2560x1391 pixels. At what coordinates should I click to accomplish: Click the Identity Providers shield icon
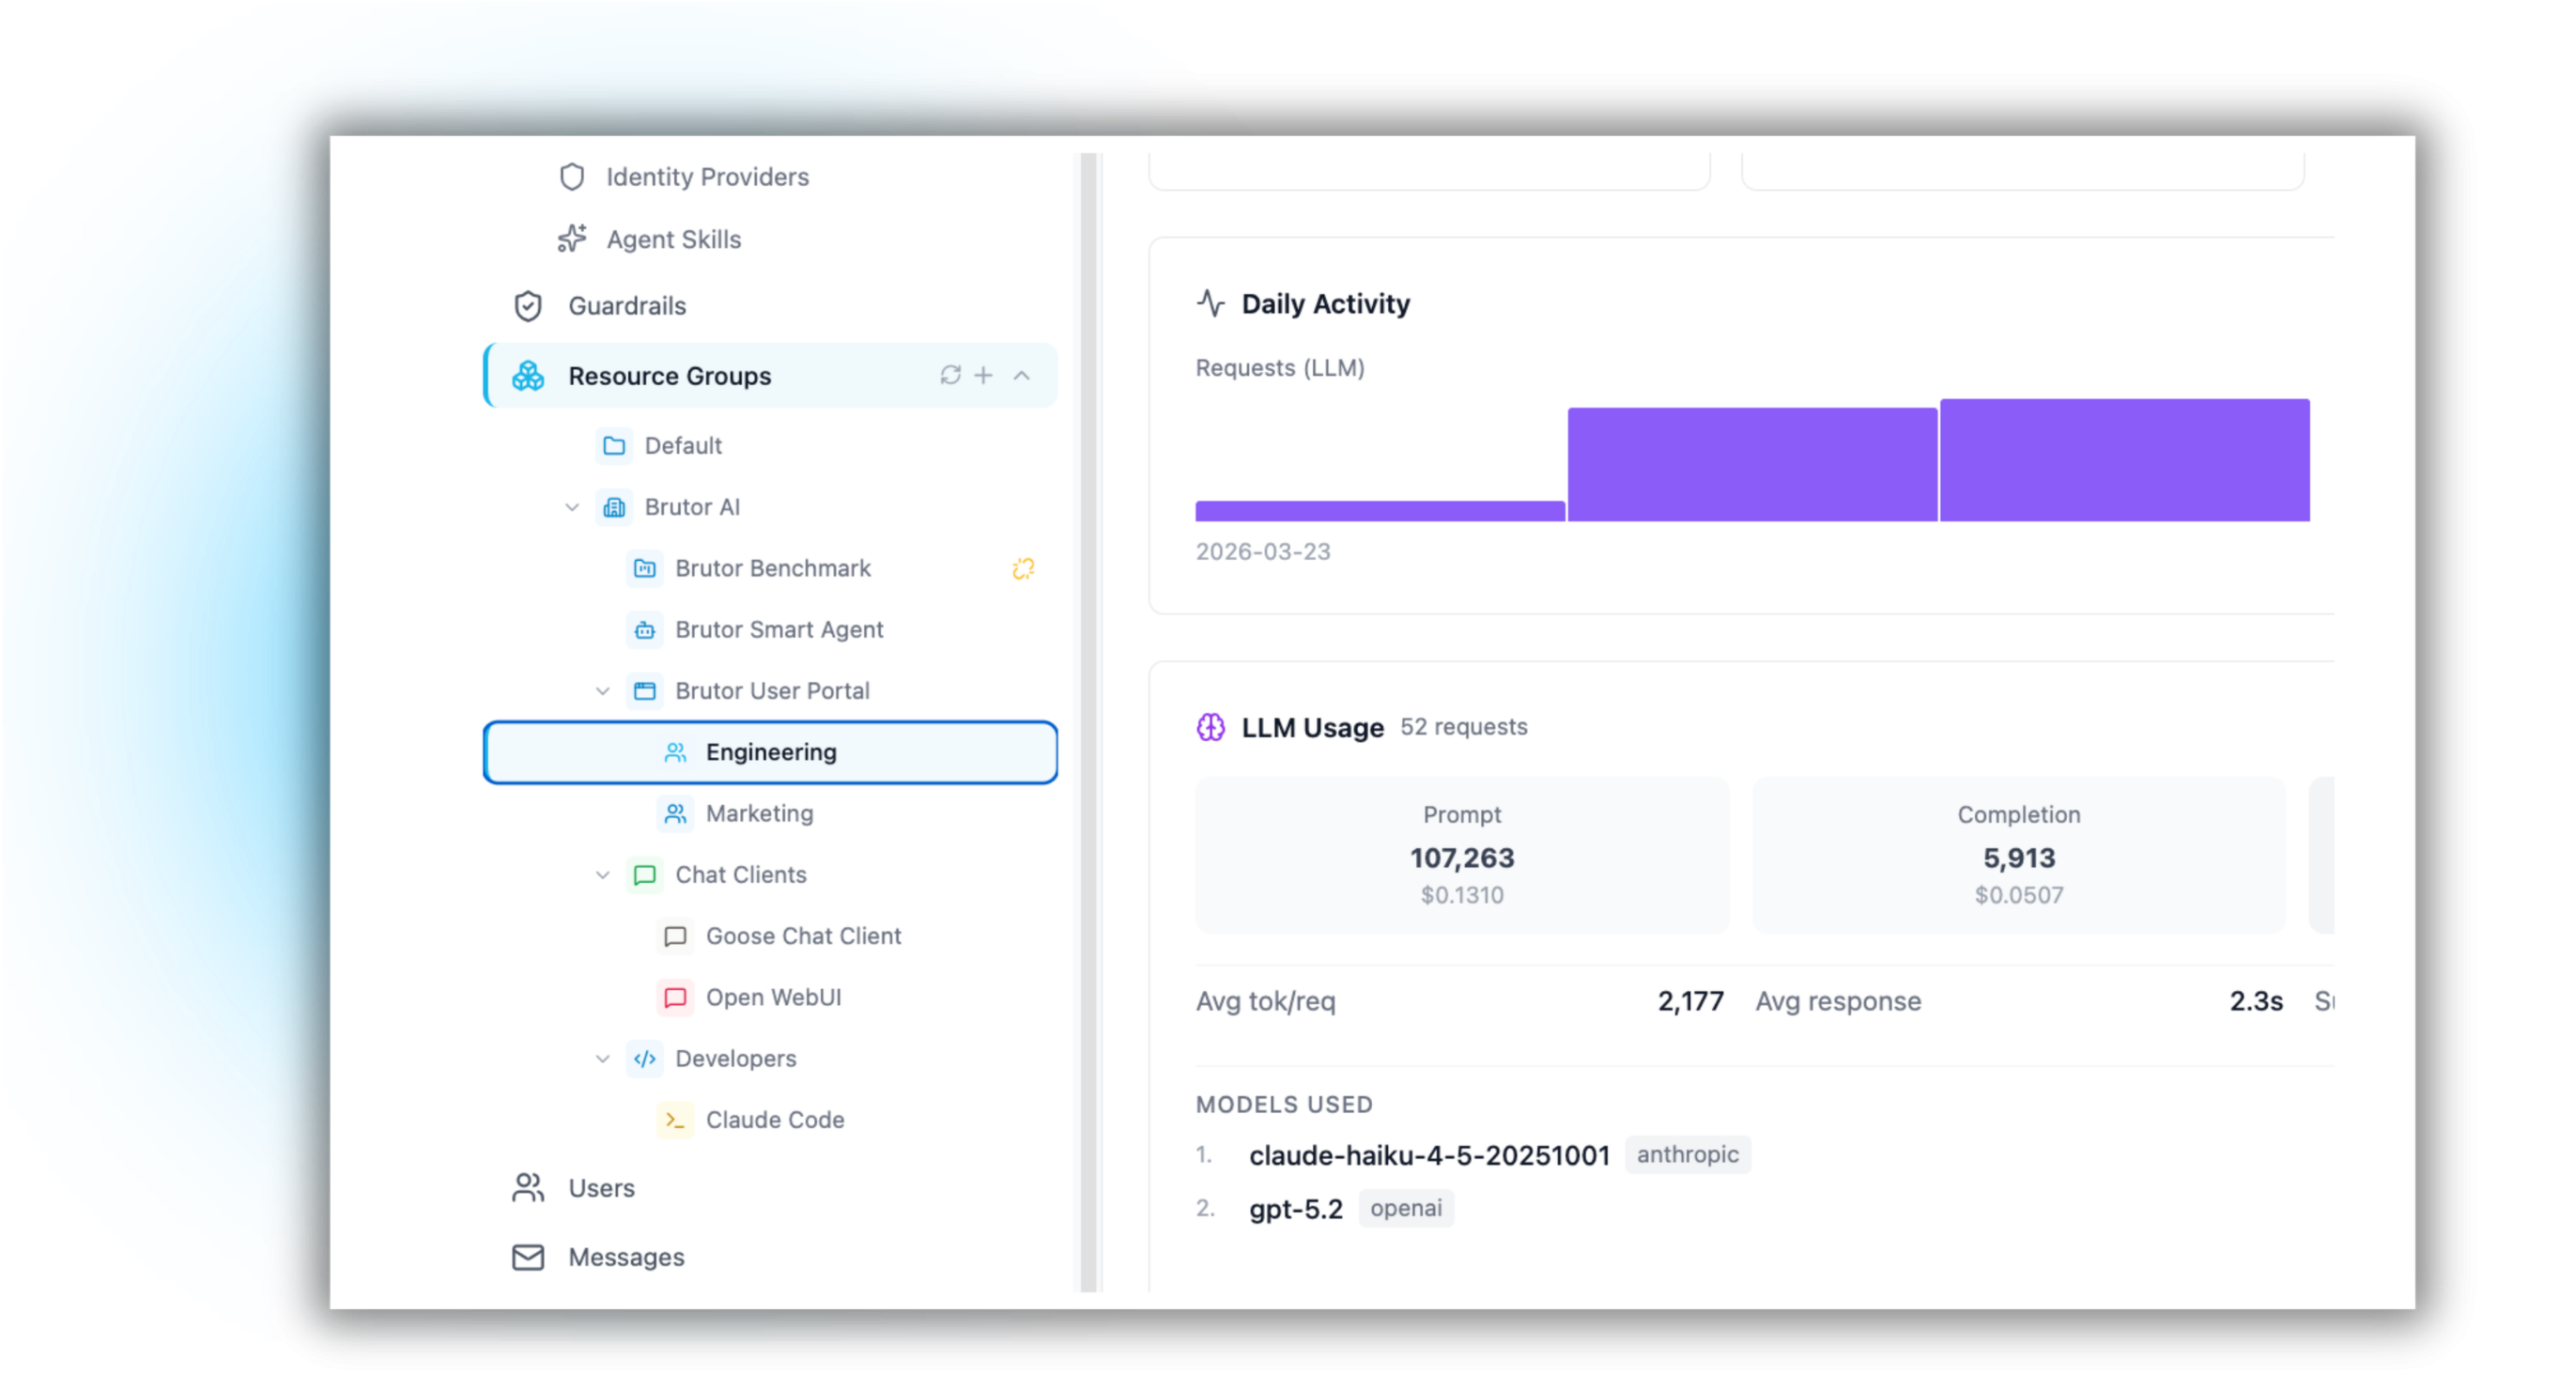570,177
